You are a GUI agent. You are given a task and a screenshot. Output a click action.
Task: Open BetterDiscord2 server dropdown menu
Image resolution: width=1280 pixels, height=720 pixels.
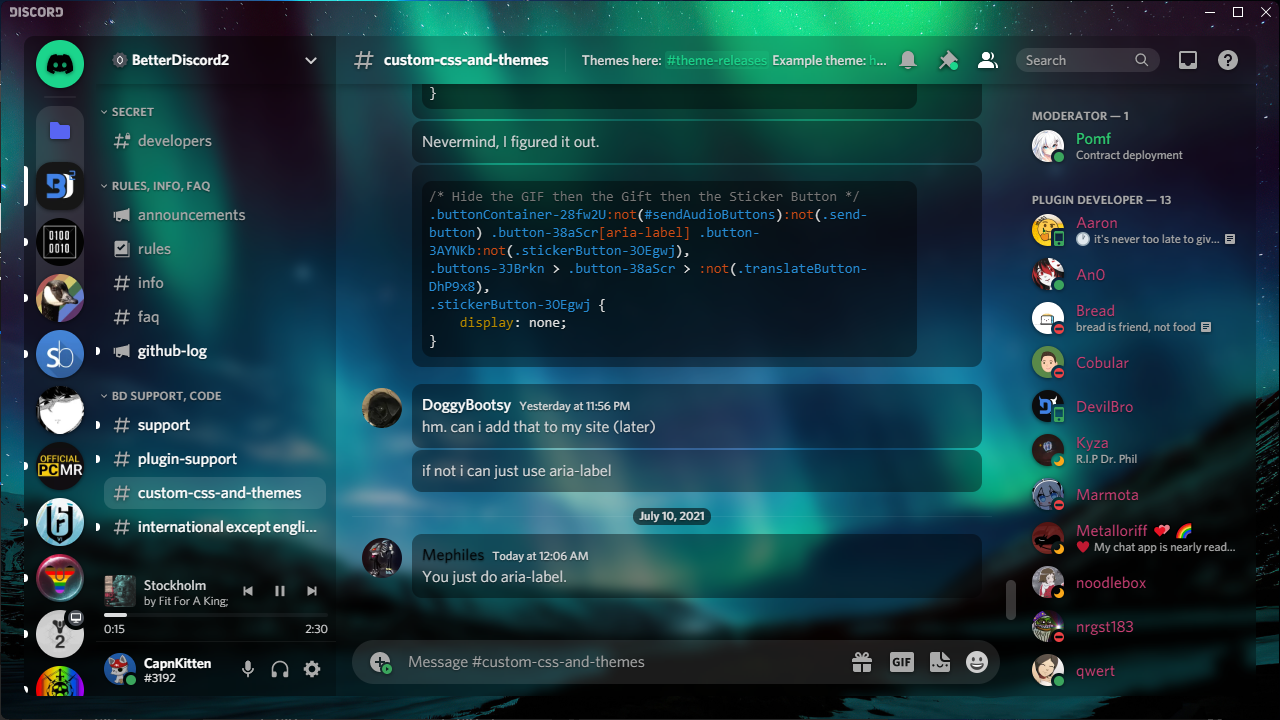point(311,61)
